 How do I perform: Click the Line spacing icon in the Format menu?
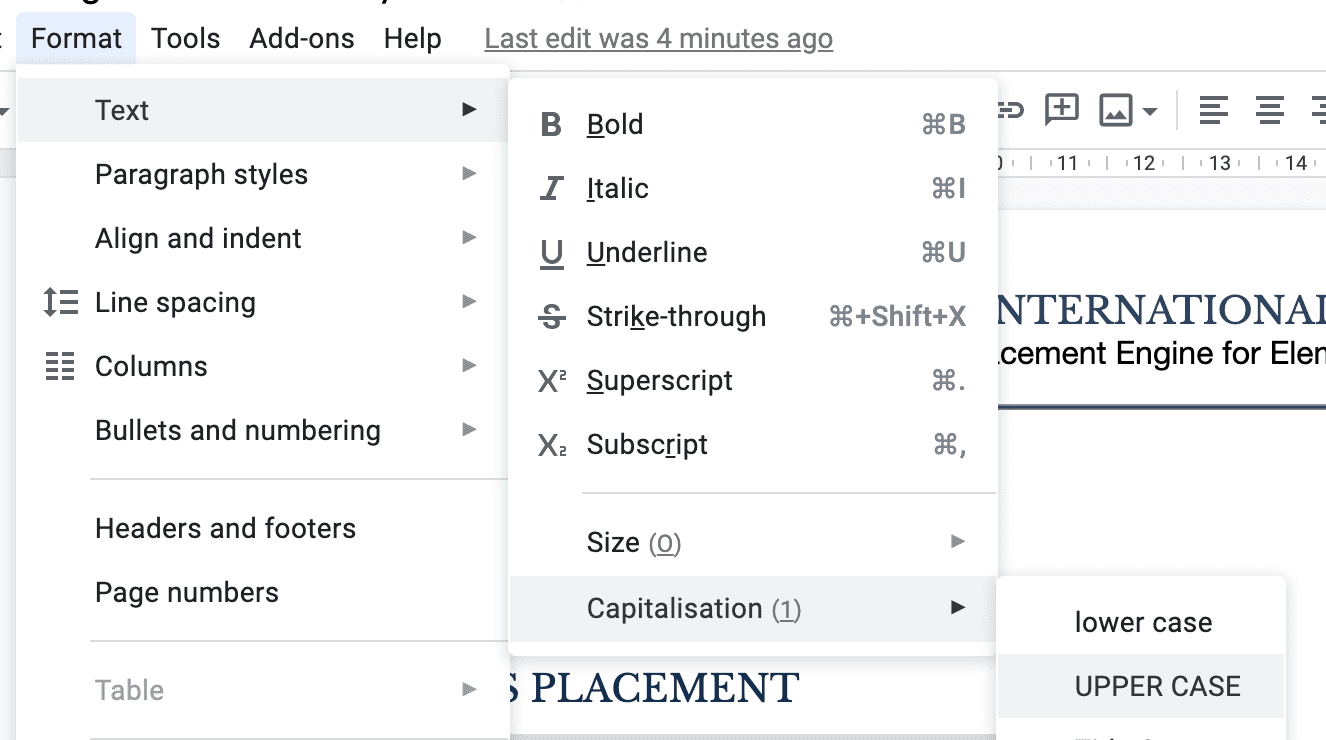coord(60,302)
